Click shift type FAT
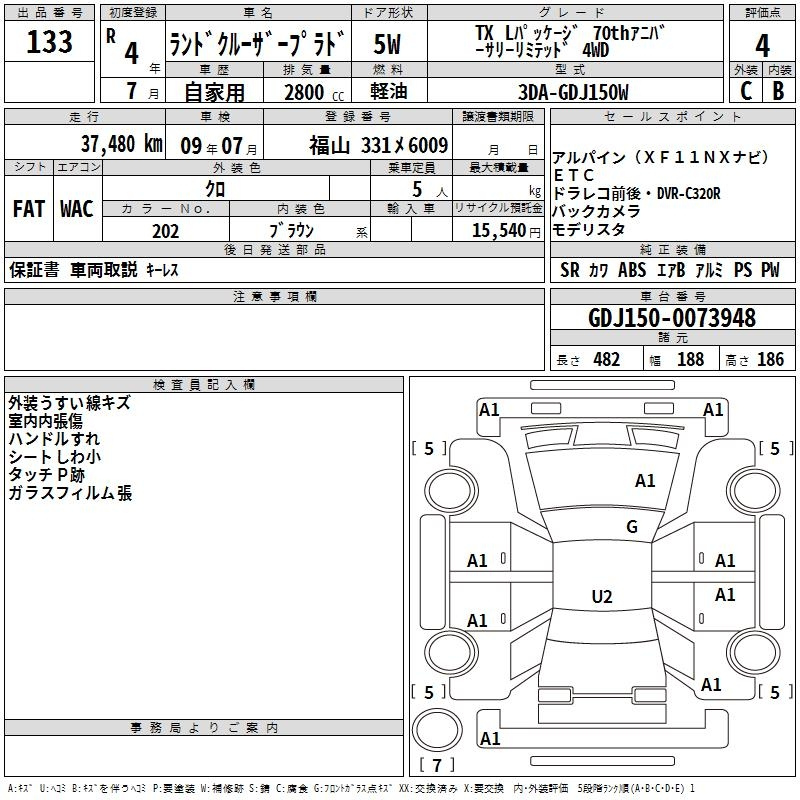Viewport: 800px width, 800px height. (29, 209)
